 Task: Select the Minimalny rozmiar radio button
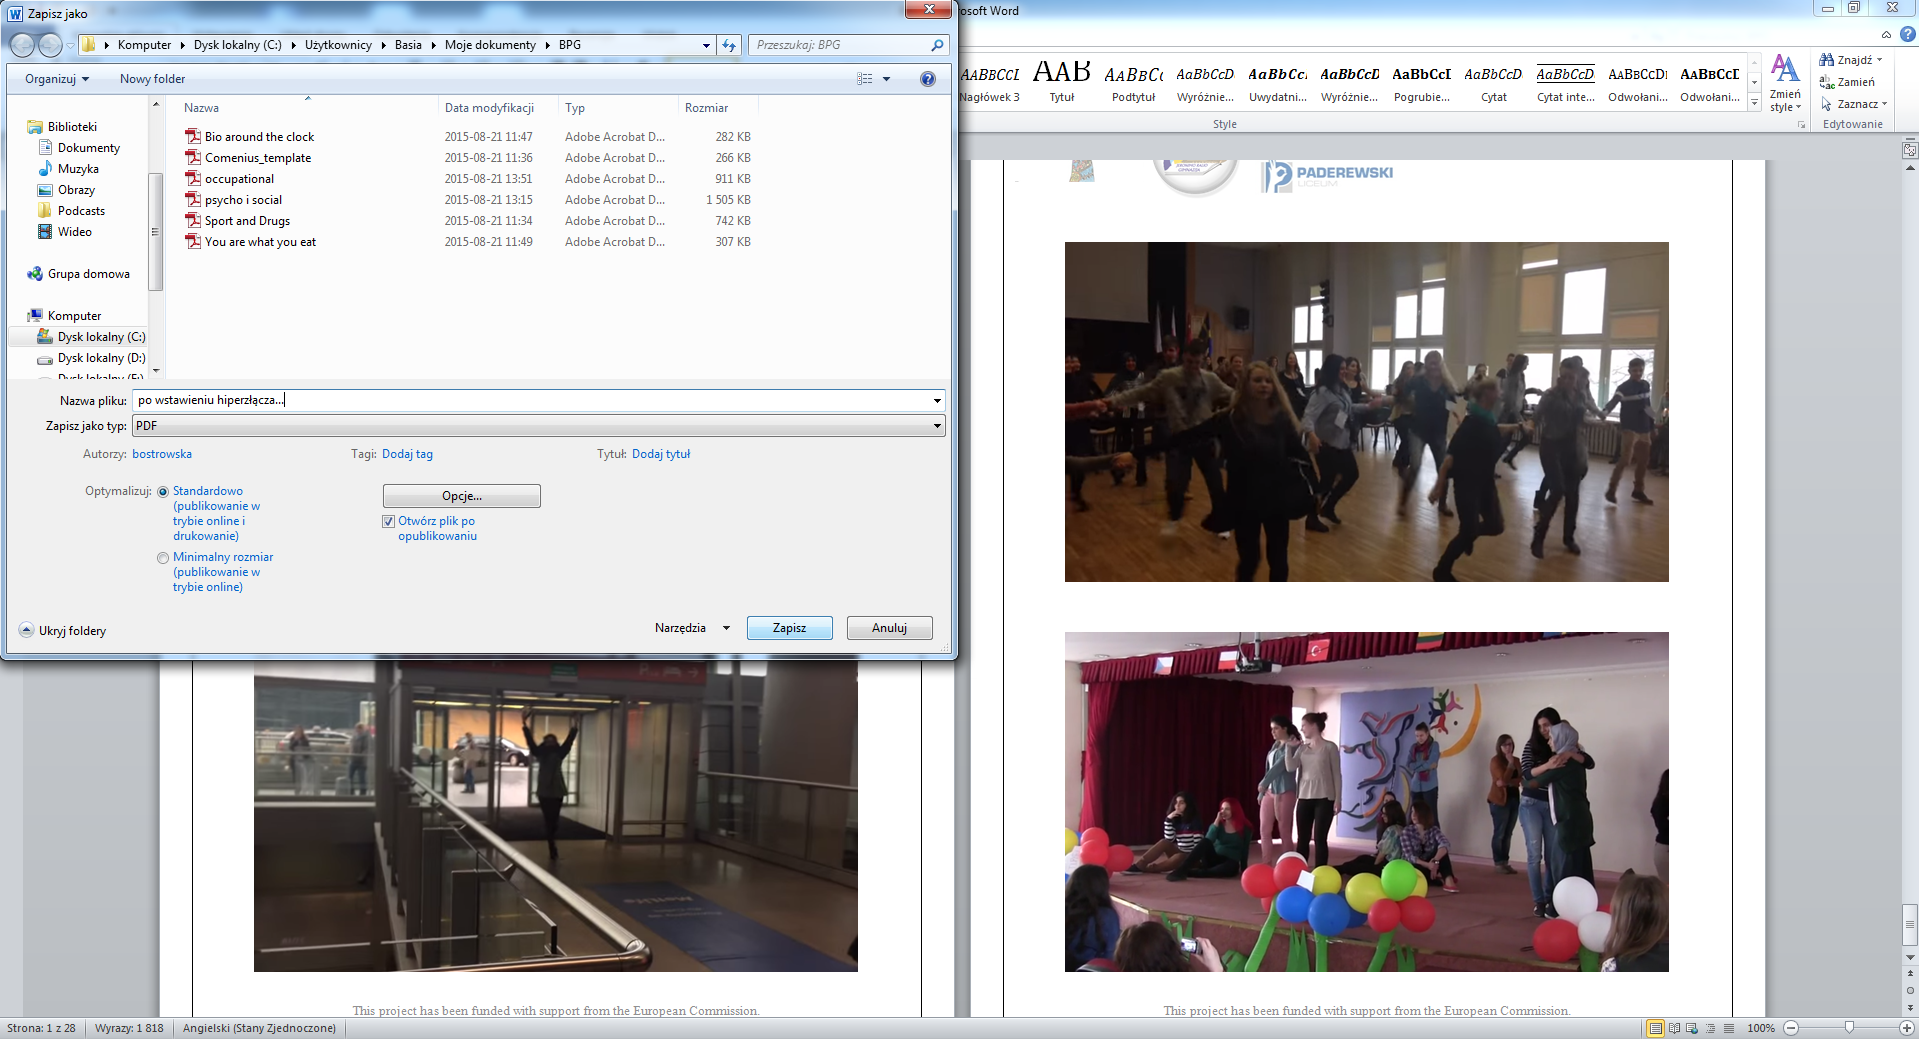click(163, 558)
